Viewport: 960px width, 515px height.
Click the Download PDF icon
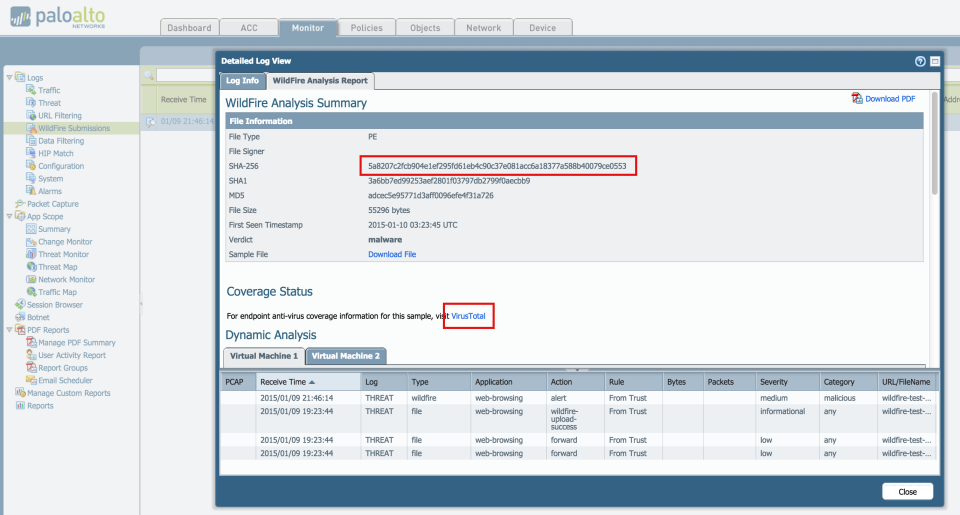coord(857,99)
